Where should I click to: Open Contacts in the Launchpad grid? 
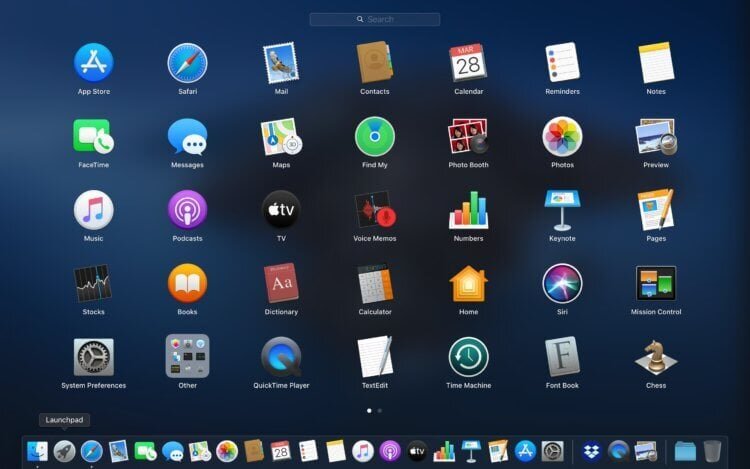pyautogui.click(x=375, y=62)
